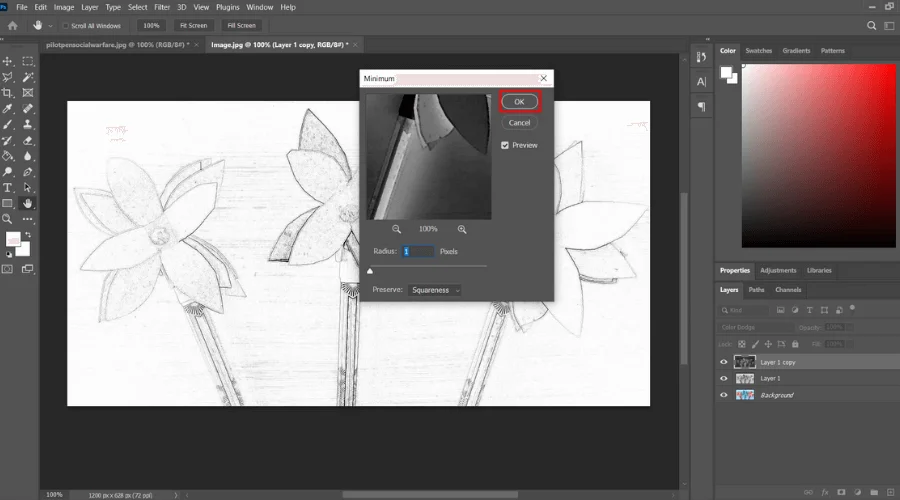Viewport: 900px width, 500px height.
Task: Toggle Quick Mask mode
Action: coord(7,269)
